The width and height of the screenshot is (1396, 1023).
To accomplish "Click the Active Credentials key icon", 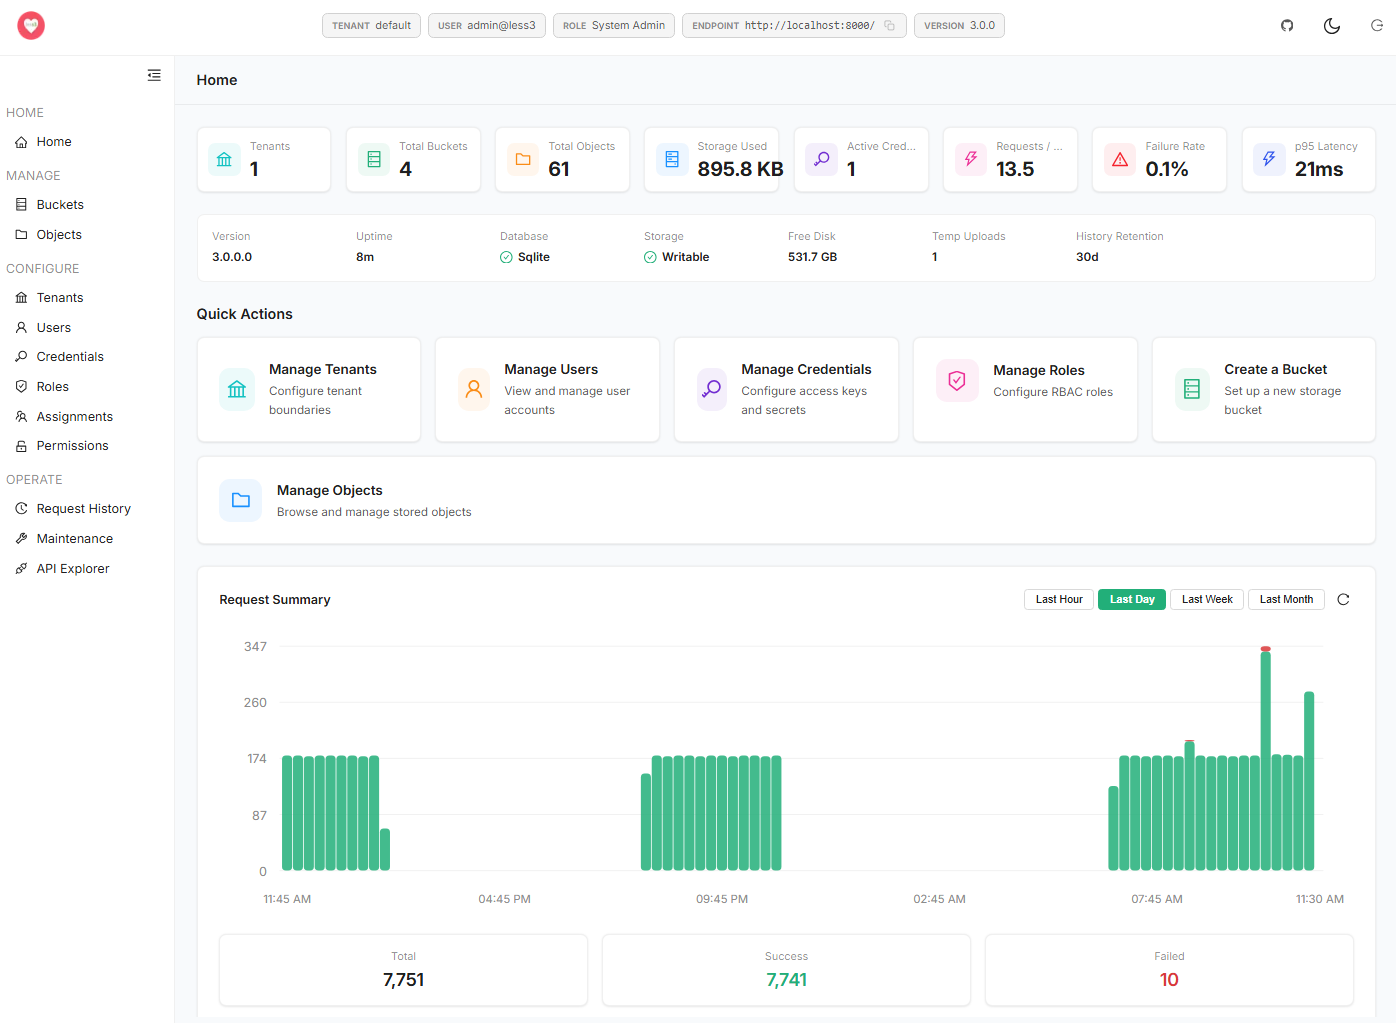I will pyautogui.click(x=821, y=159).
